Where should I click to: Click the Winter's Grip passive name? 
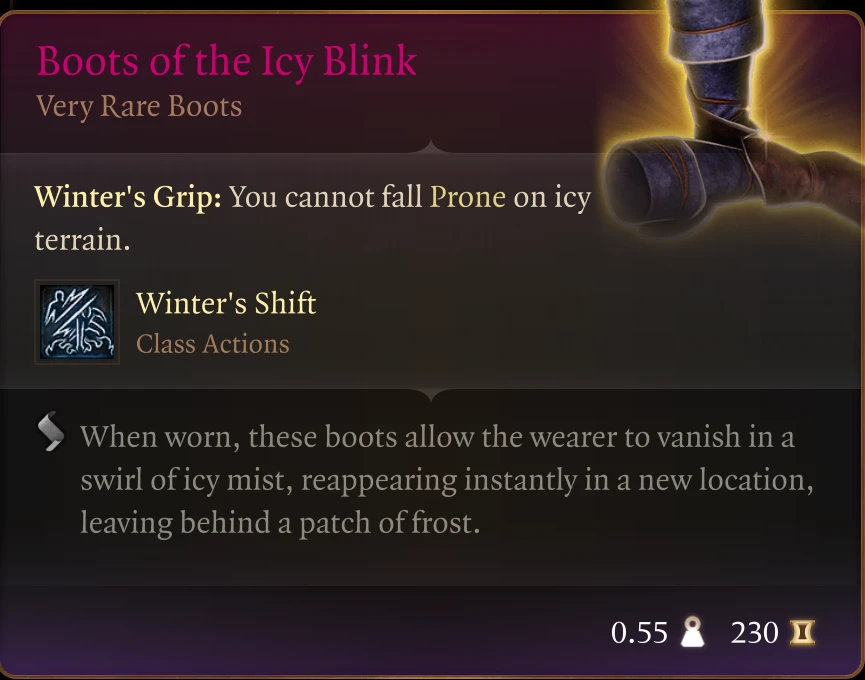click(x=128, y=197)
